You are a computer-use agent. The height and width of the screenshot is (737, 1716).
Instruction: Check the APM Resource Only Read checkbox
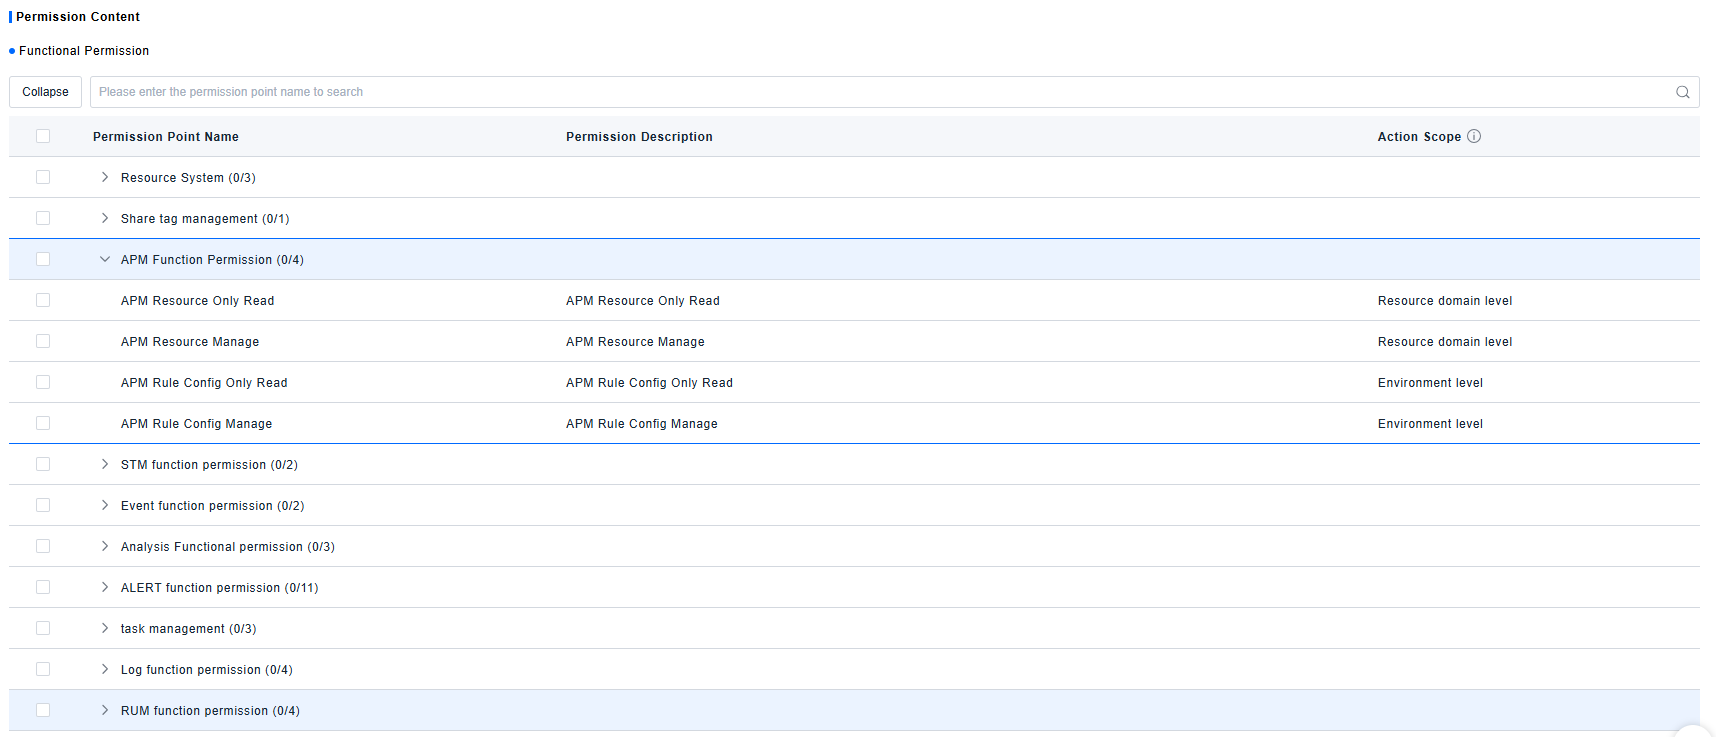[43, 300]
